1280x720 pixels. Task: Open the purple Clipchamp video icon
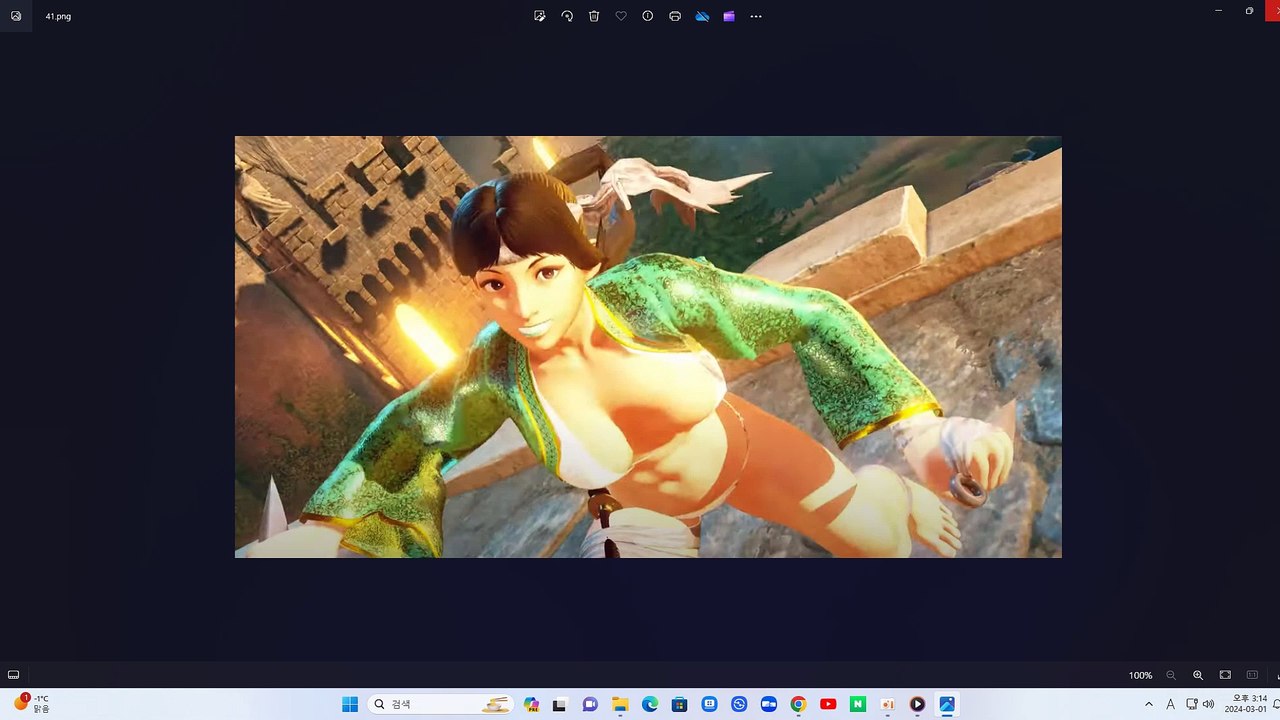729,16
